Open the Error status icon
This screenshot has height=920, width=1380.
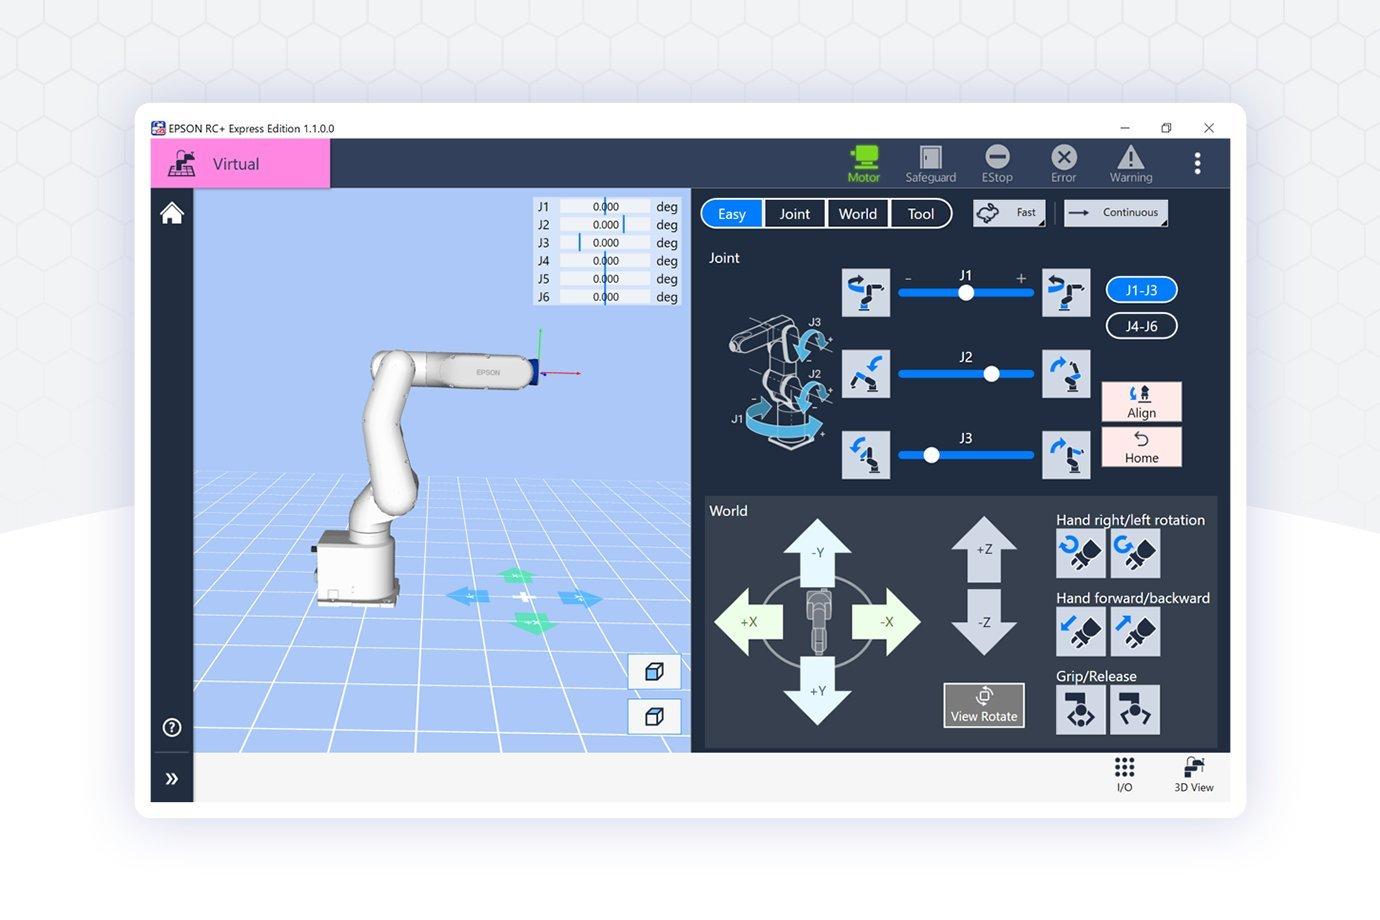1063,163
